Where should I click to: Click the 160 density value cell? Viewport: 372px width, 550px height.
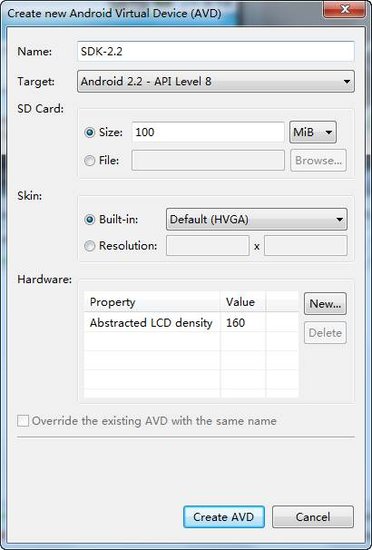pos(243,323)
